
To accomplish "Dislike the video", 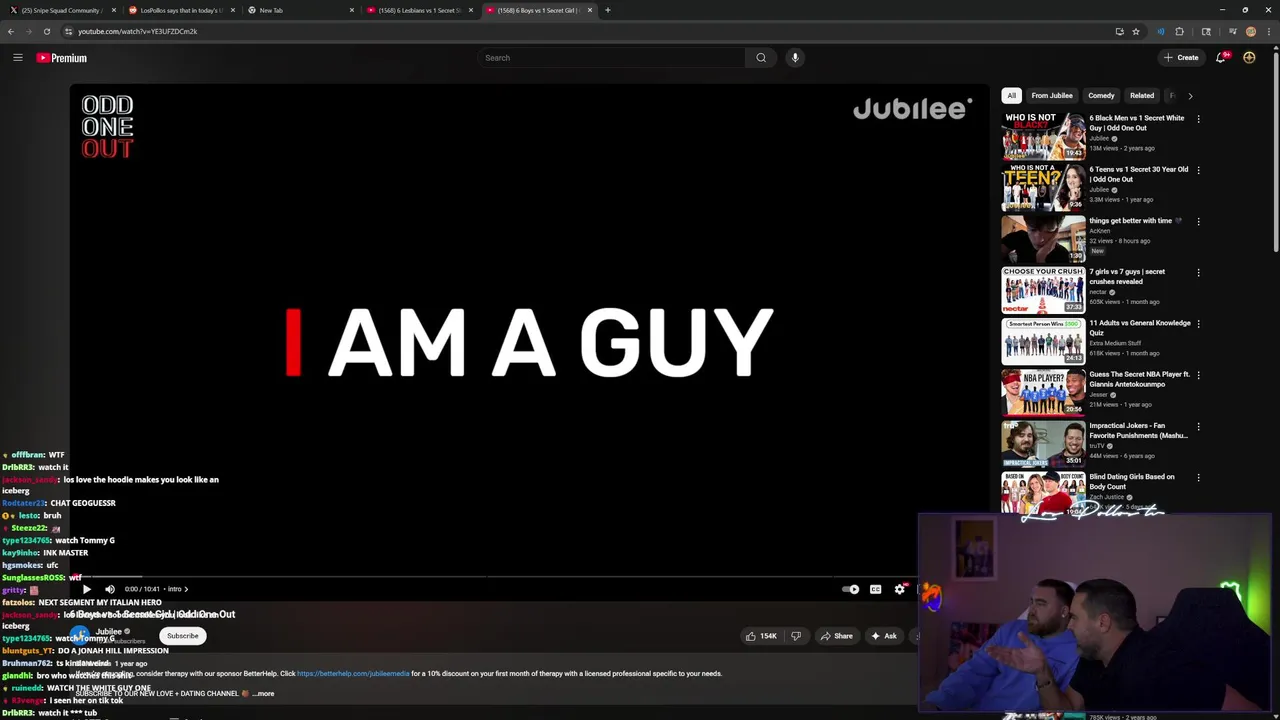I will click(796, 636).
